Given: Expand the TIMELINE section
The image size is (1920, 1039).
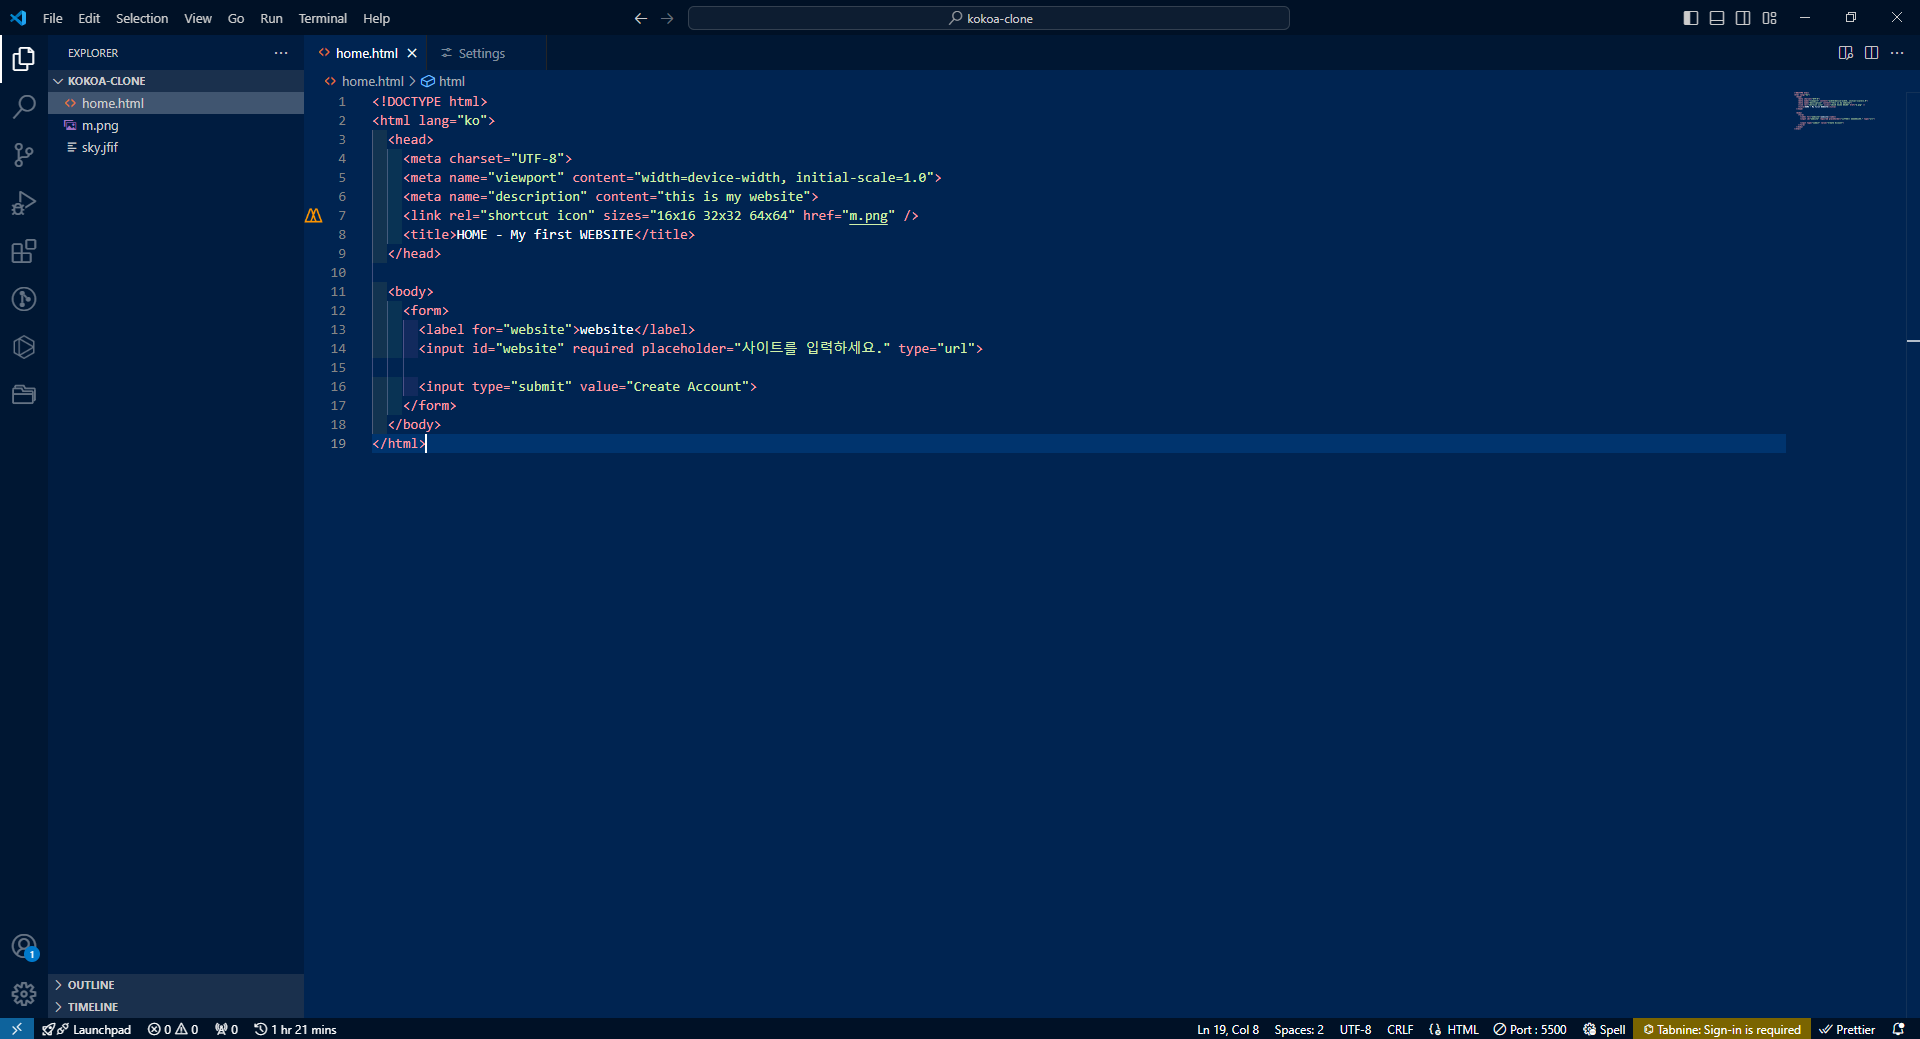Looking at the screenshot, I should pos(176,1007).
